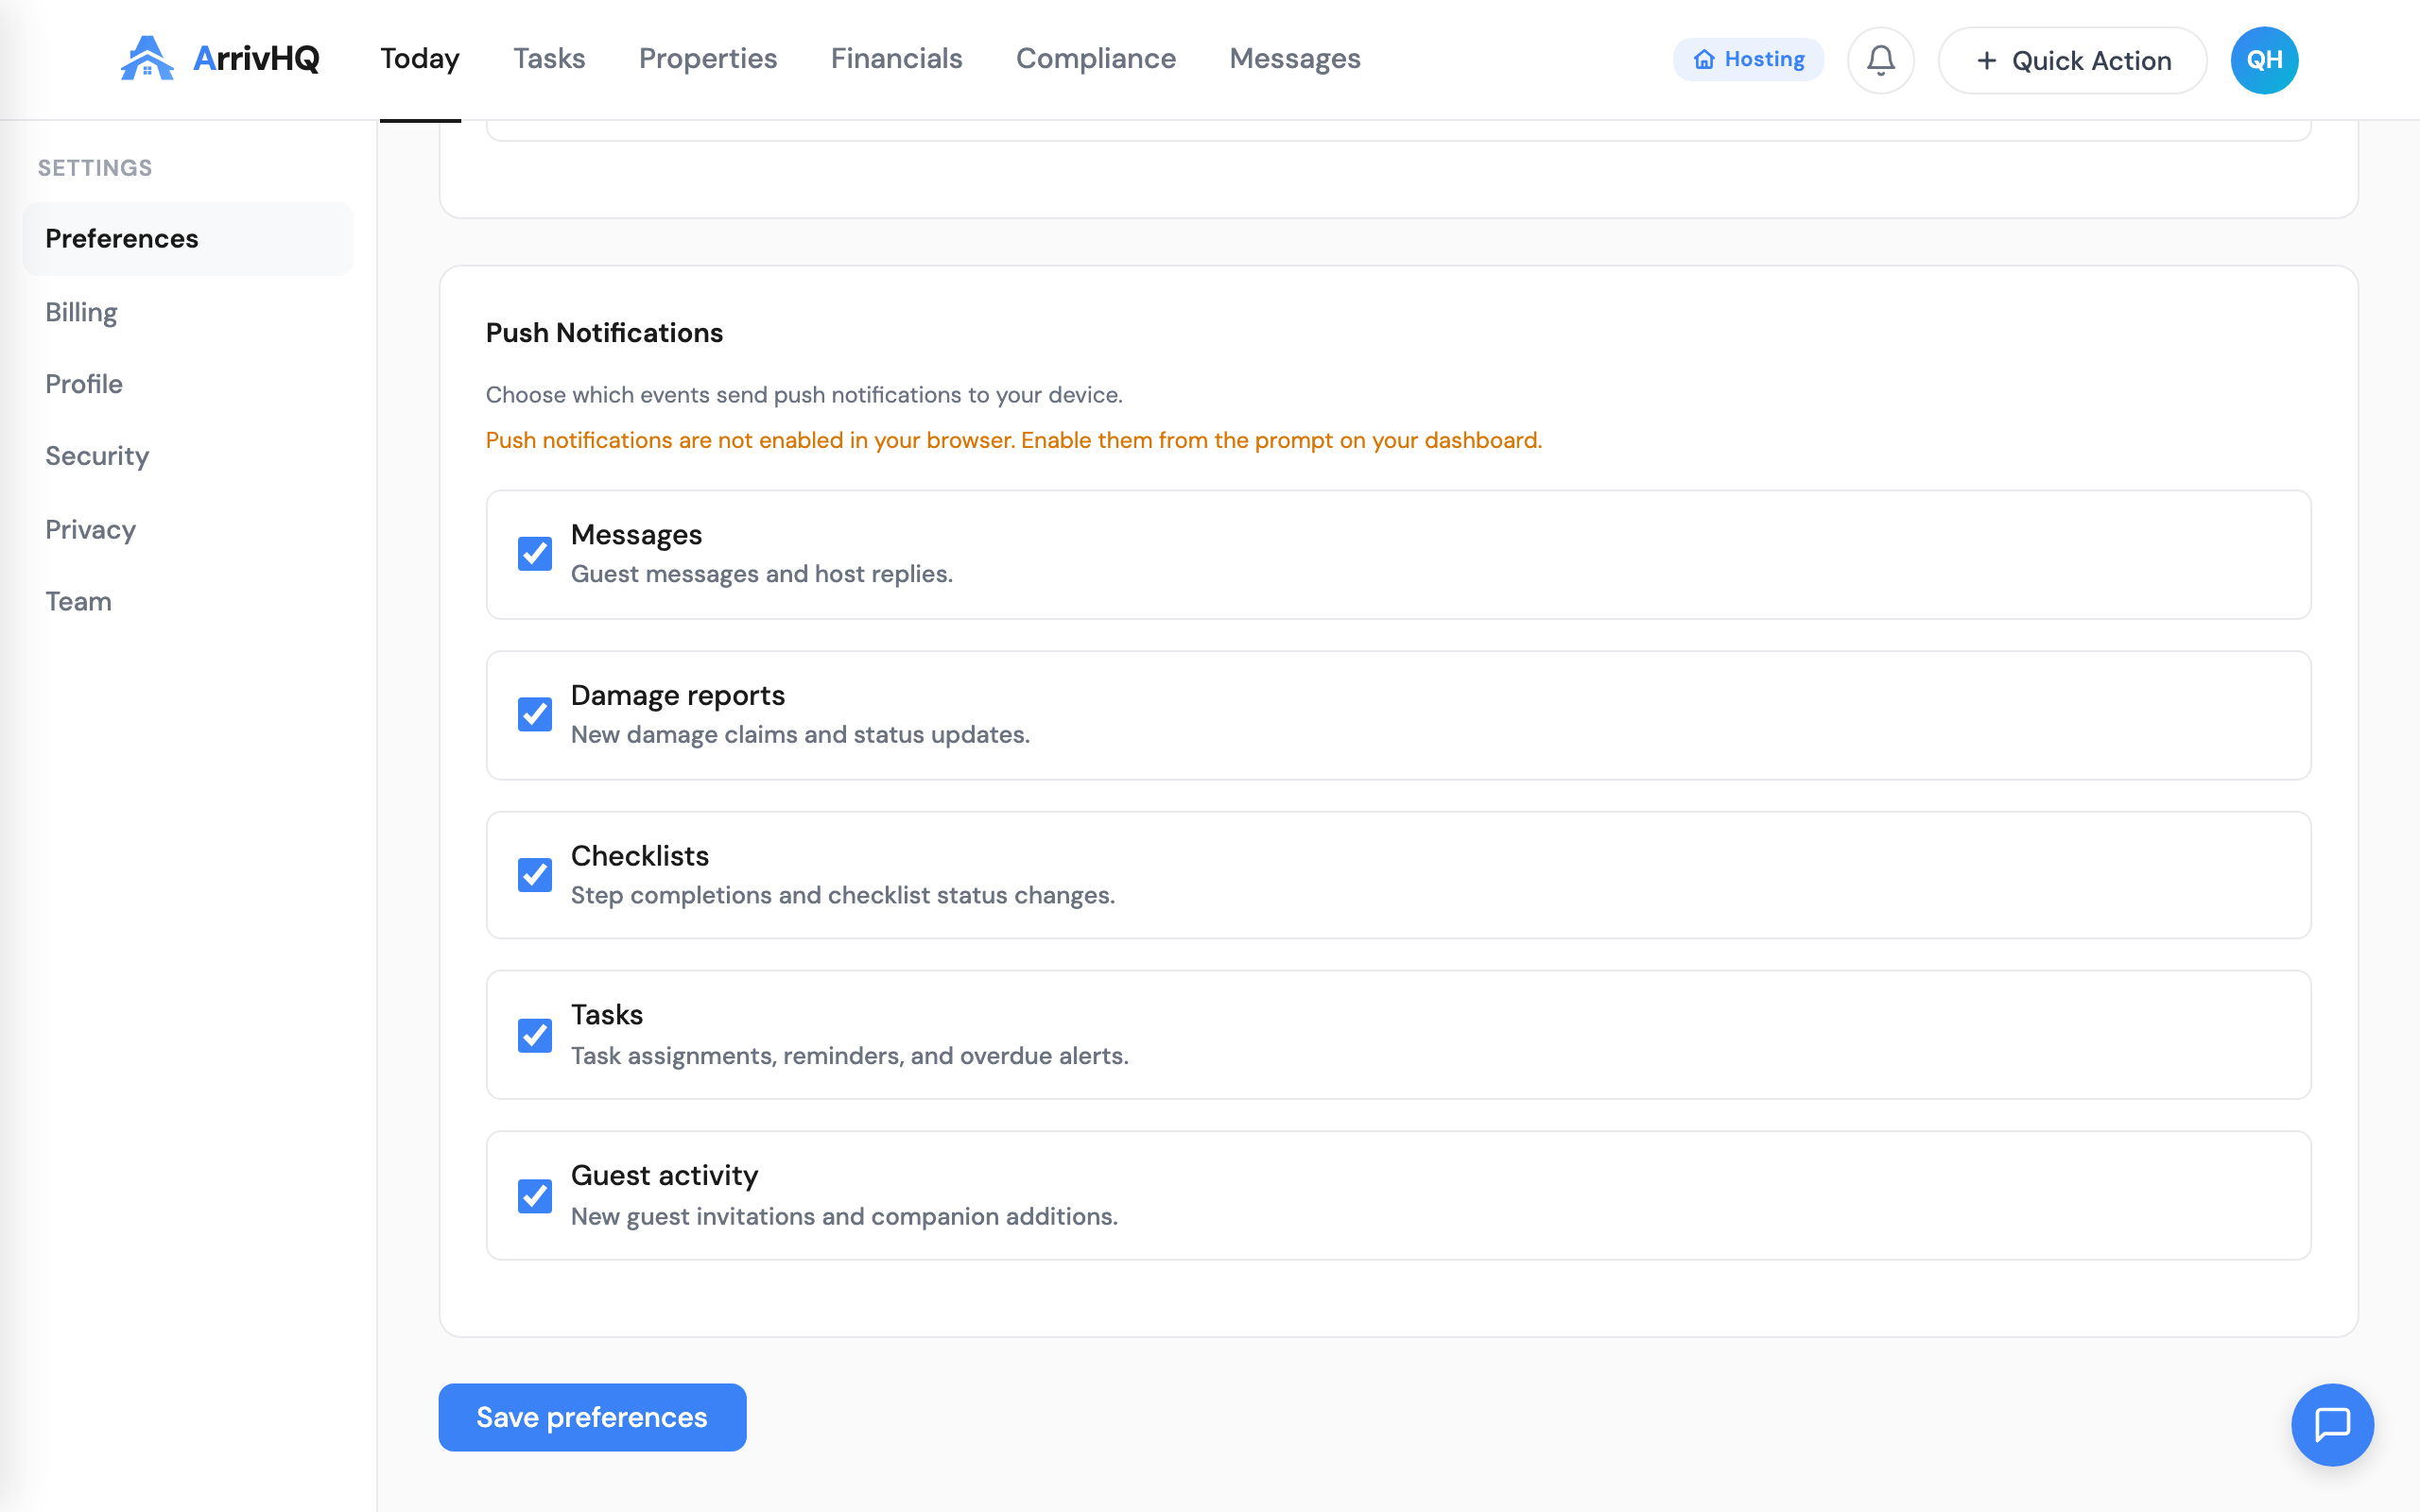Click Save preferences button
Image resolution: width=2420 pixels, height=1512 pixels.
[592, 1417]
